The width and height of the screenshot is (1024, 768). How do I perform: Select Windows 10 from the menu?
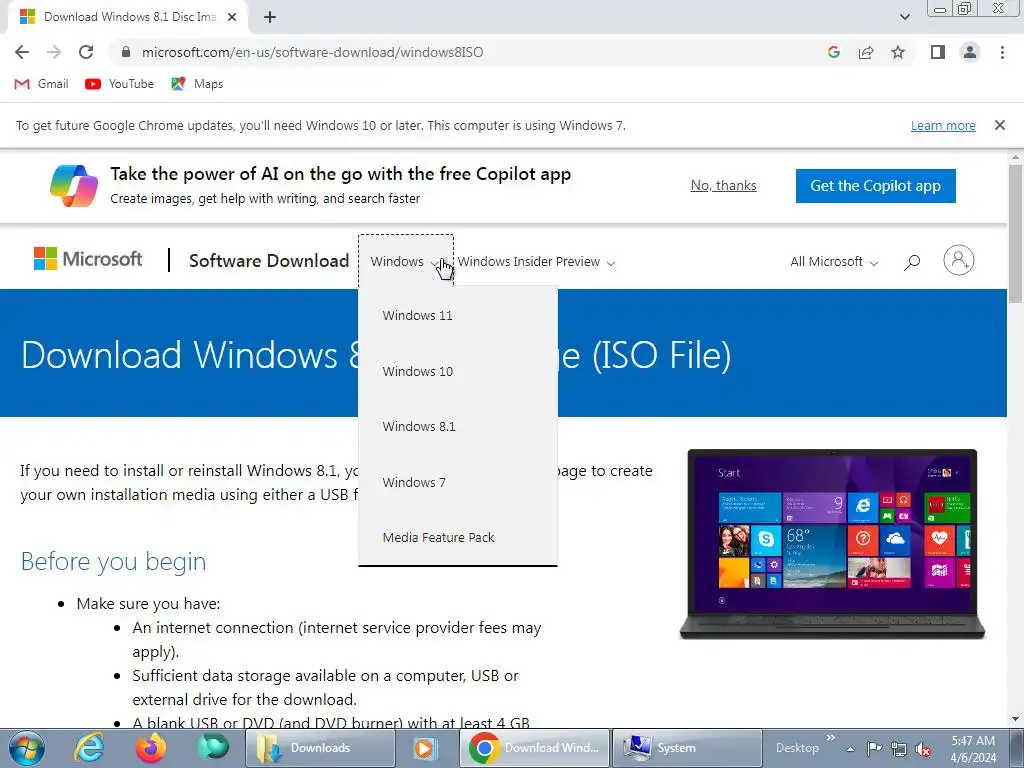tap(458, 371)
